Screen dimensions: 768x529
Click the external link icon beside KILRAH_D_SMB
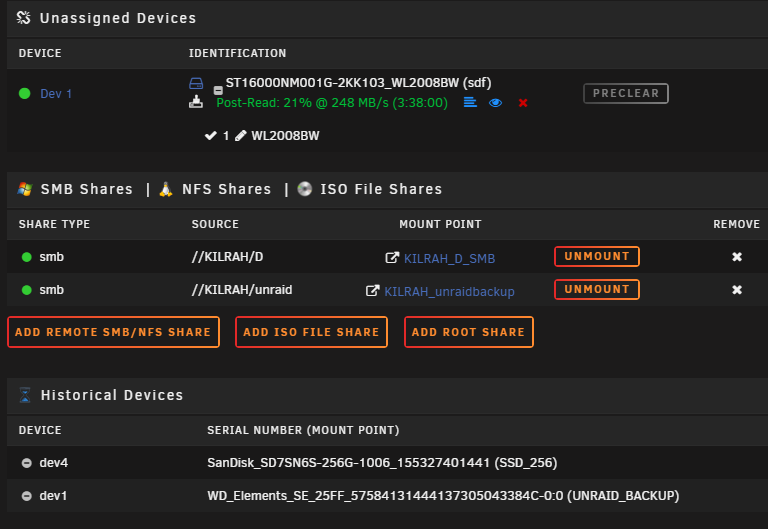[392, 258]
